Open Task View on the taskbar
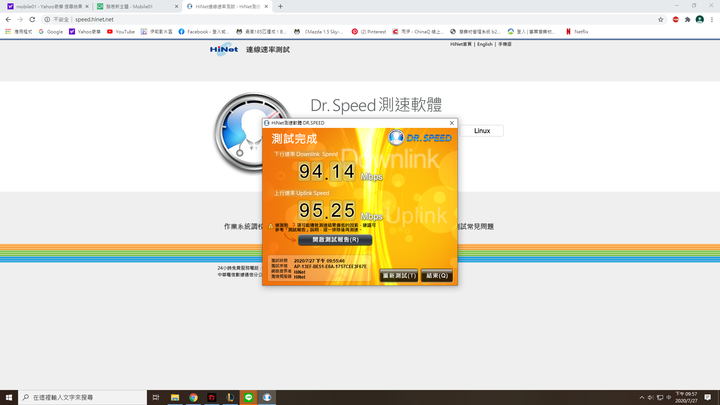720x405 pixels. pos(156,397)
